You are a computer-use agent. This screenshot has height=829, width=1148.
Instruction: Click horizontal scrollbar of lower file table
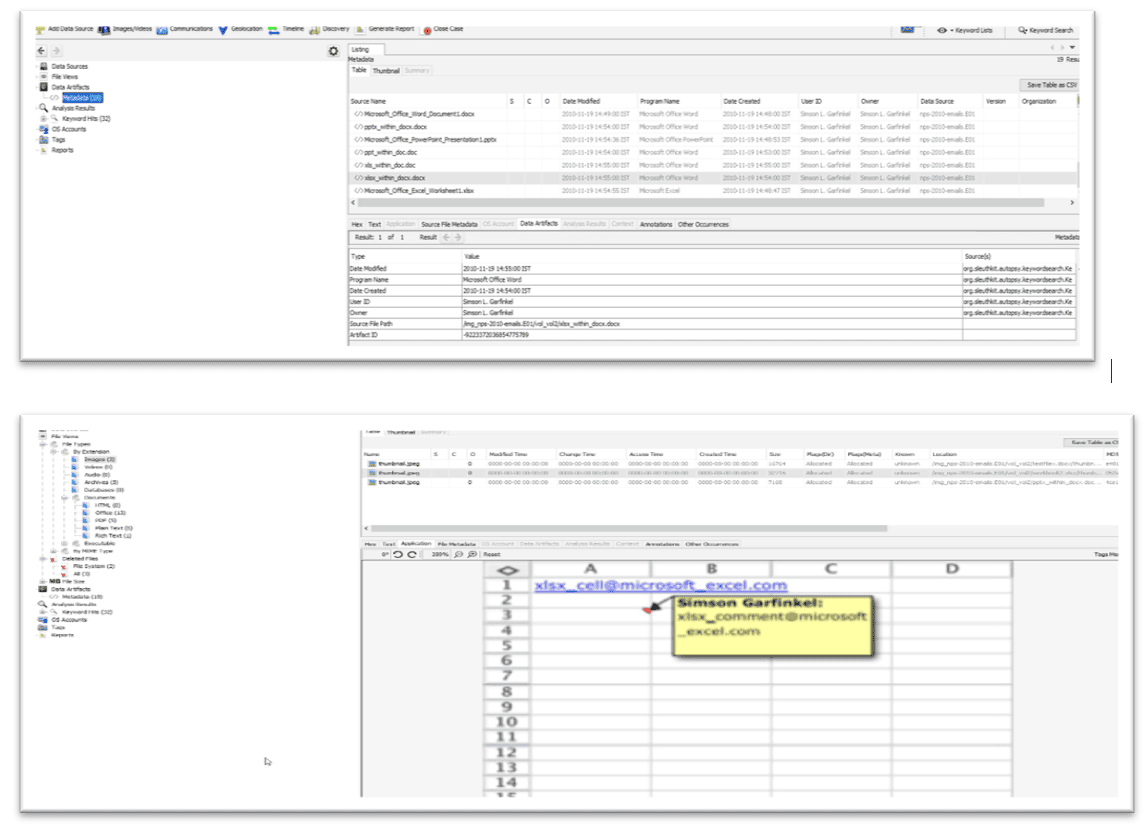tap(629, 528)
